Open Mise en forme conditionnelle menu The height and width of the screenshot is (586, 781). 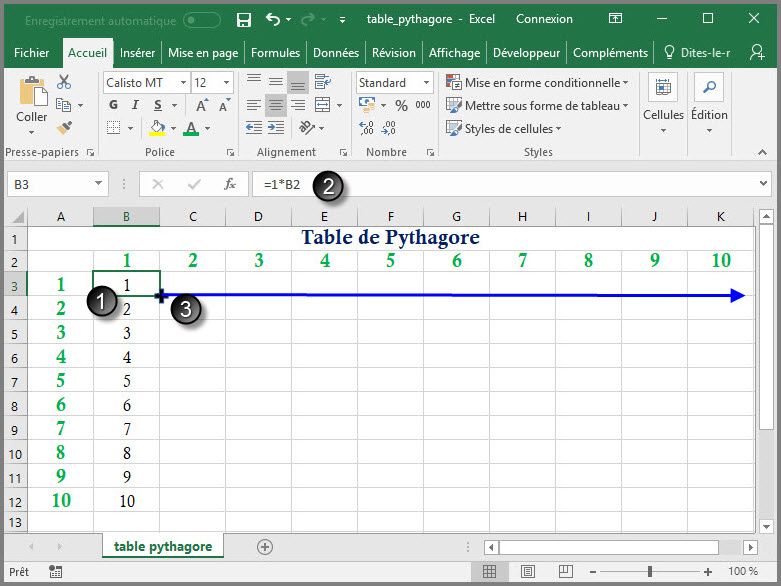pos(537,83)
